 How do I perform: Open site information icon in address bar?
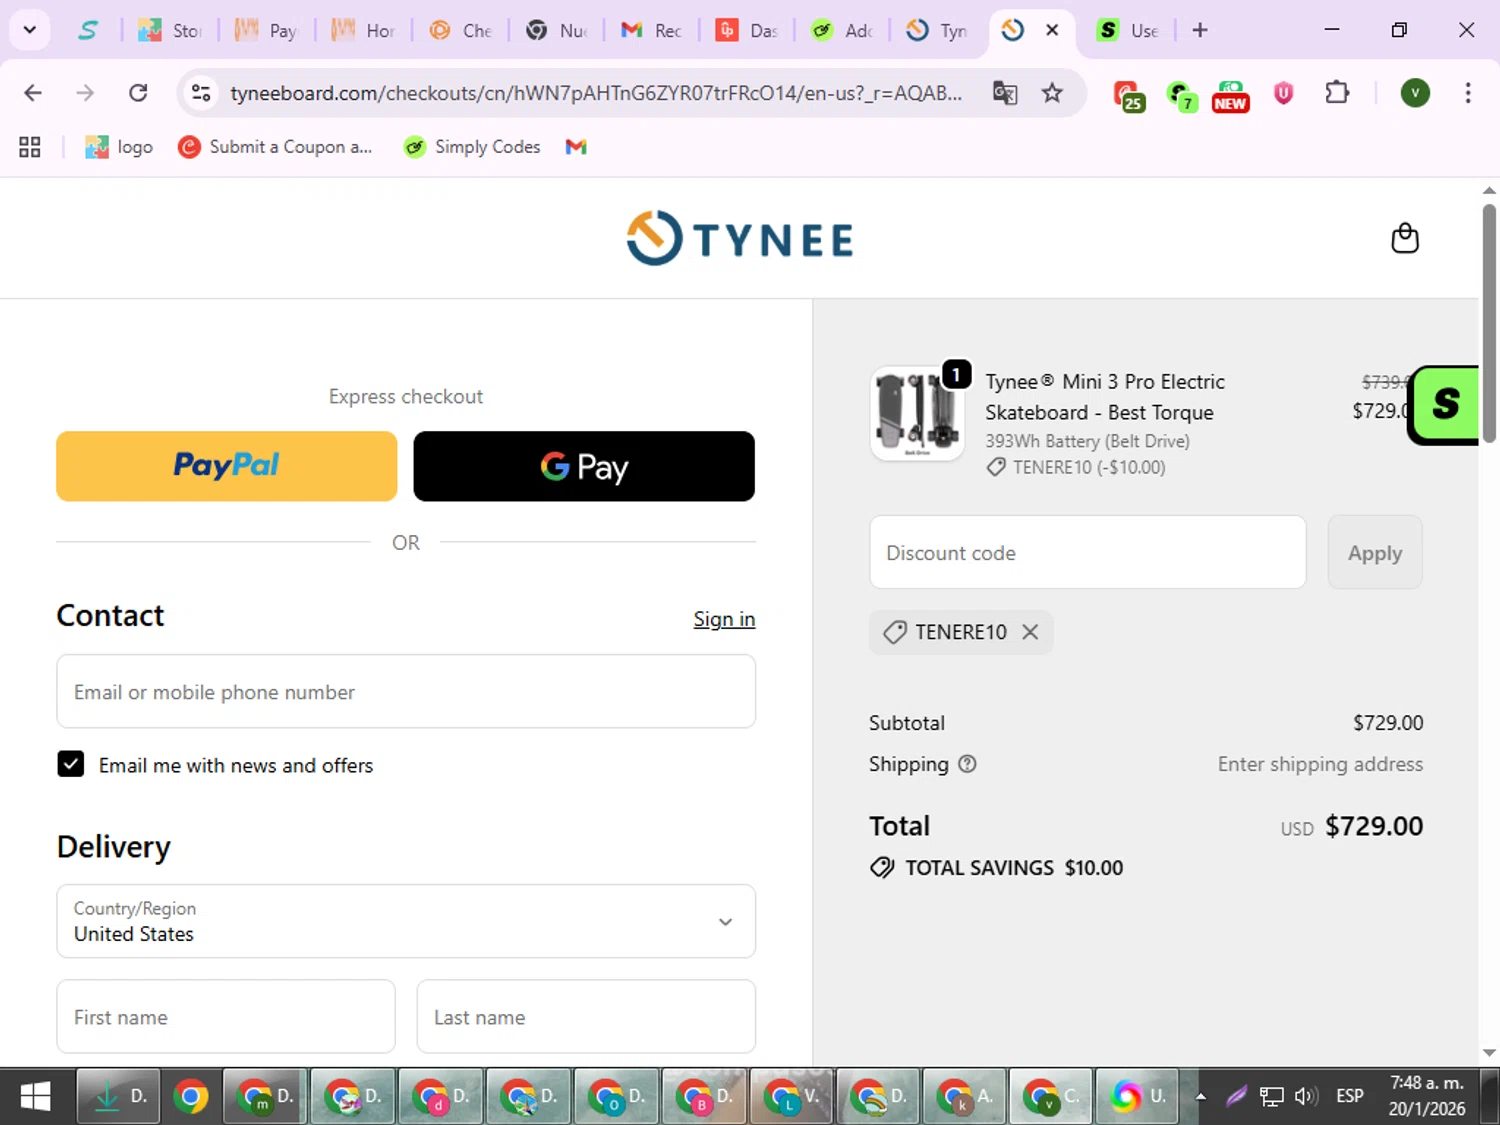click(201, 93)
